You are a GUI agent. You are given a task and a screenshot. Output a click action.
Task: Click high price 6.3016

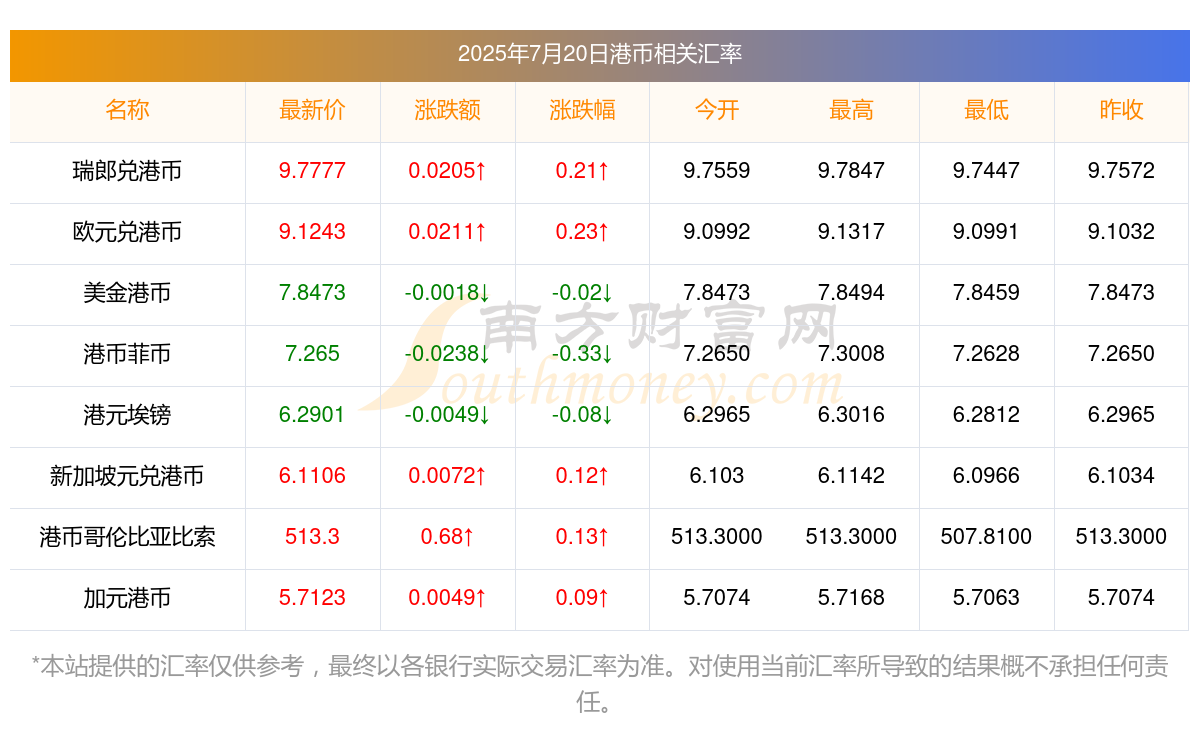(851, 415)
